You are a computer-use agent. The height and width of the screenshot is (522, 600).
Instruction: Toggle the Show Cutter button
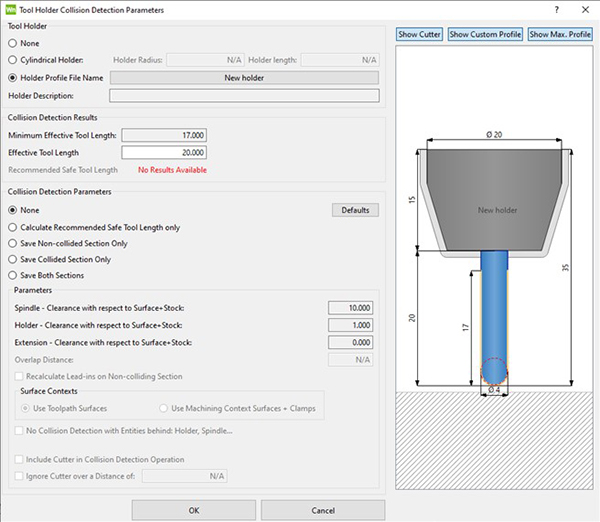[x=419, y=34]
